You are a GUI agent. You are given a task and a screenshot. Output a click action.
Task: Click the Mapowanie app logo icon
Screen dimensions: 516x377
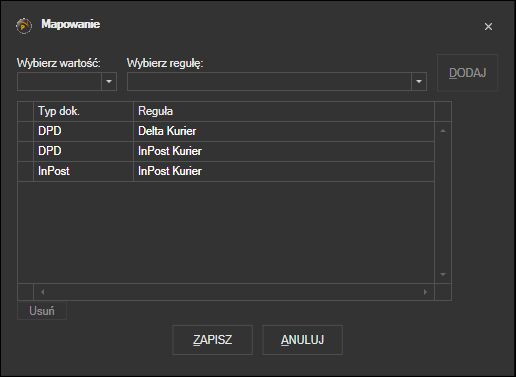(x=24, y=26)
